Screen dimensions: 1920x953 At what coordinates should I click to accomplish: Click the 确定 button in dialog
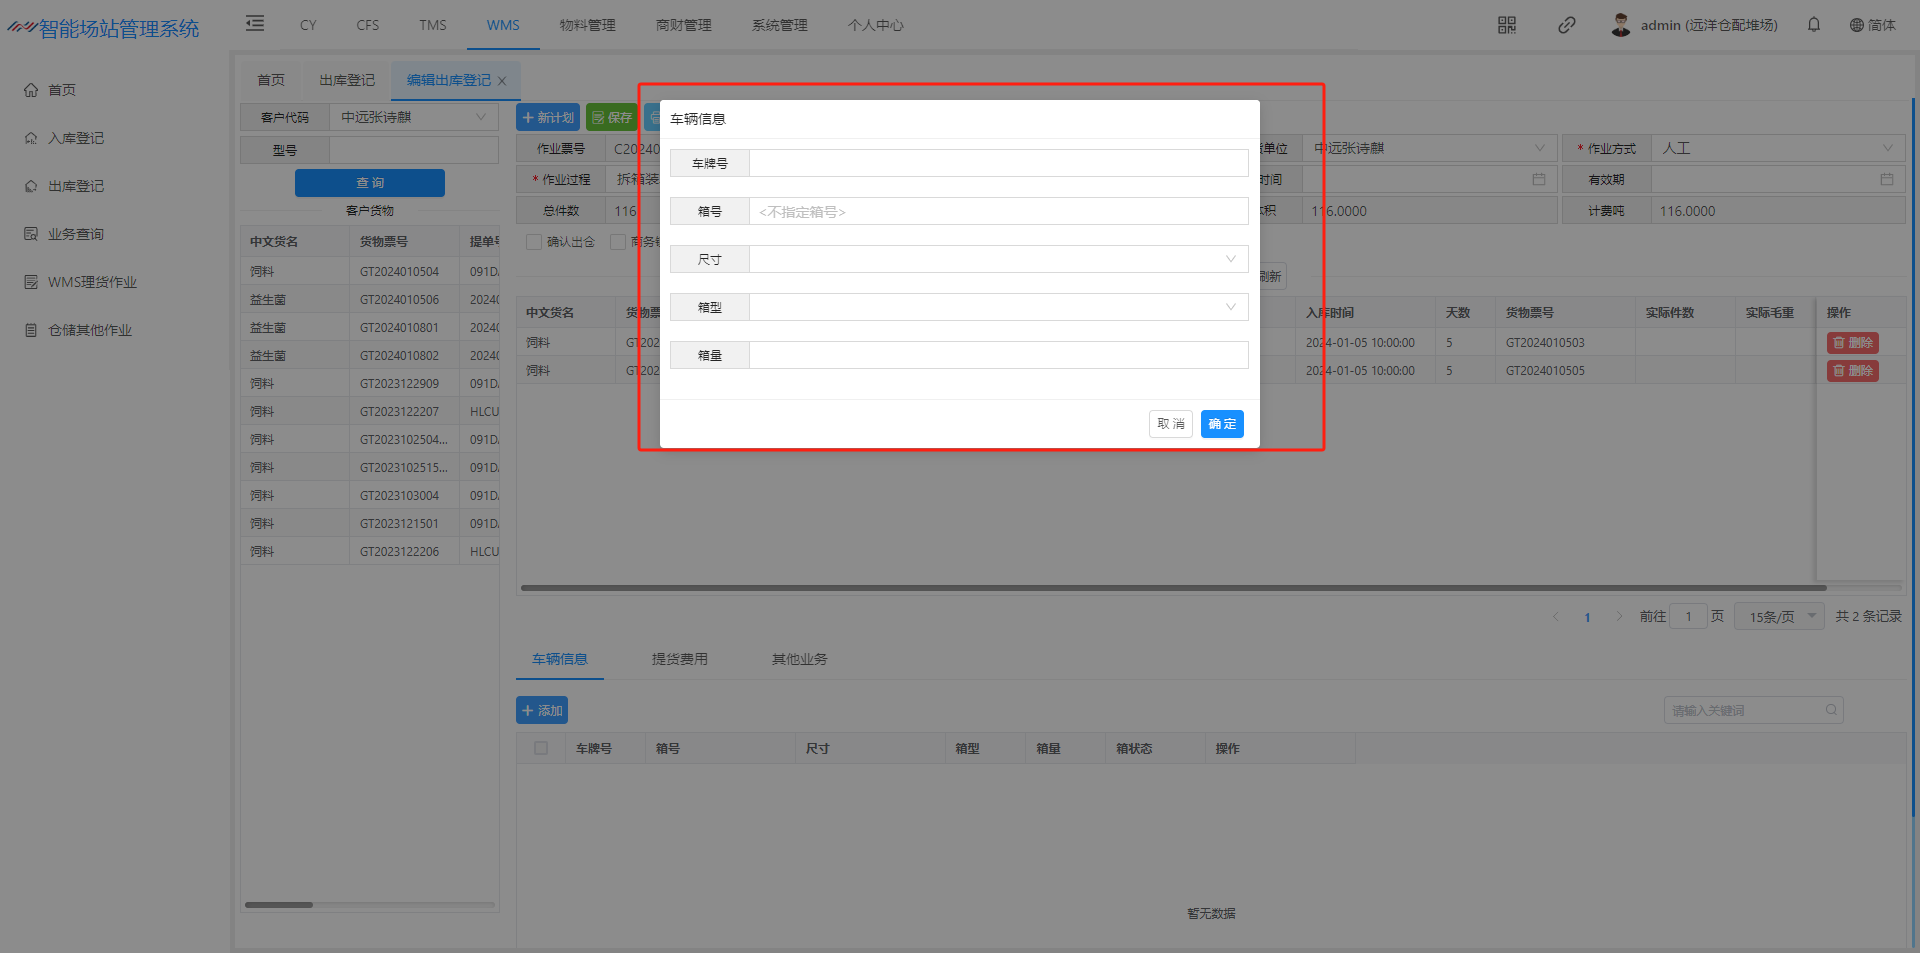tap(1222, 424)
